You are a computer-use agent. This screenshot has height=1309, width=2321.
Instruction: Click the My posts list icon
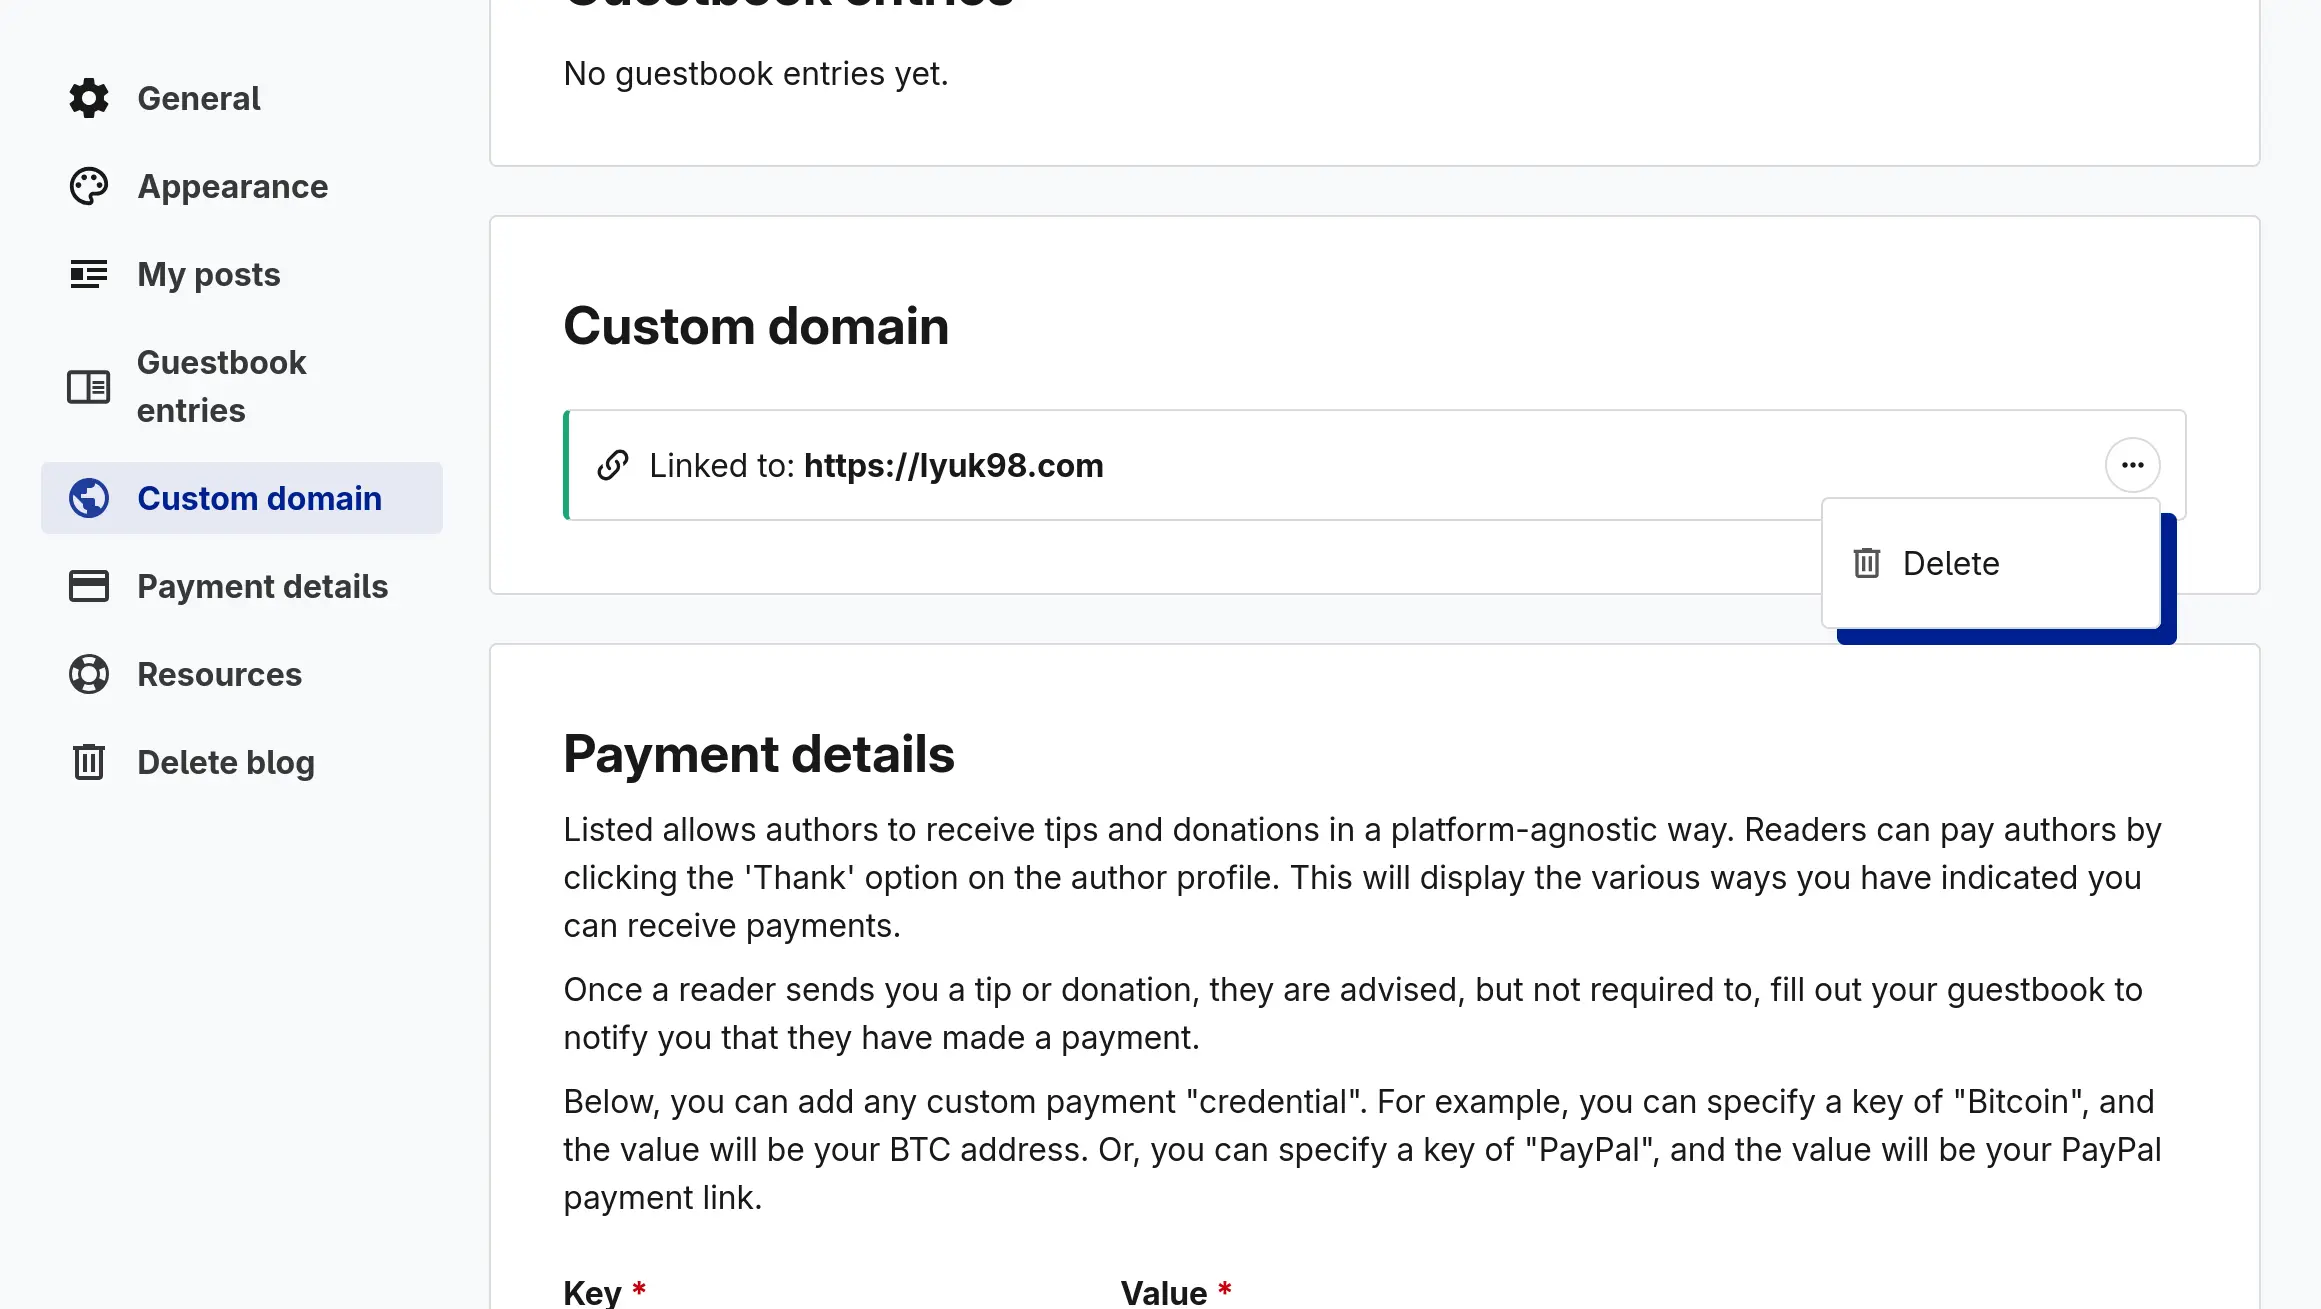(x=88, y=274)
